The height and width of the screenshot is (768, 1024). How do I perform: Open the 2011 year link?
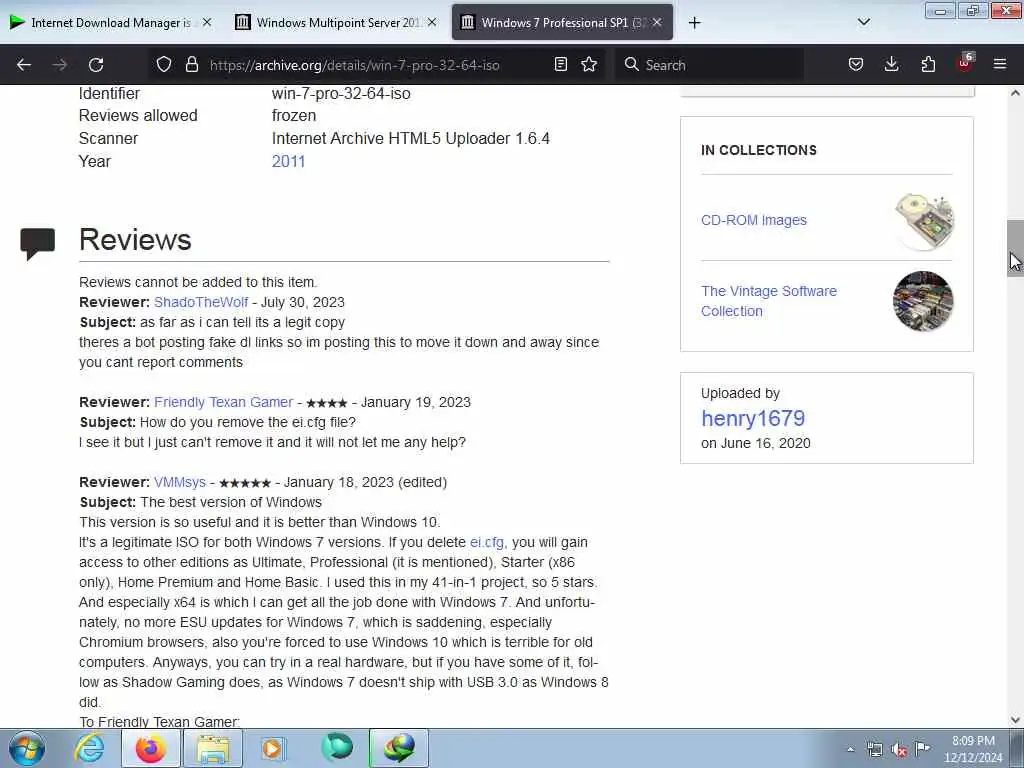click(x=288, y=161)
